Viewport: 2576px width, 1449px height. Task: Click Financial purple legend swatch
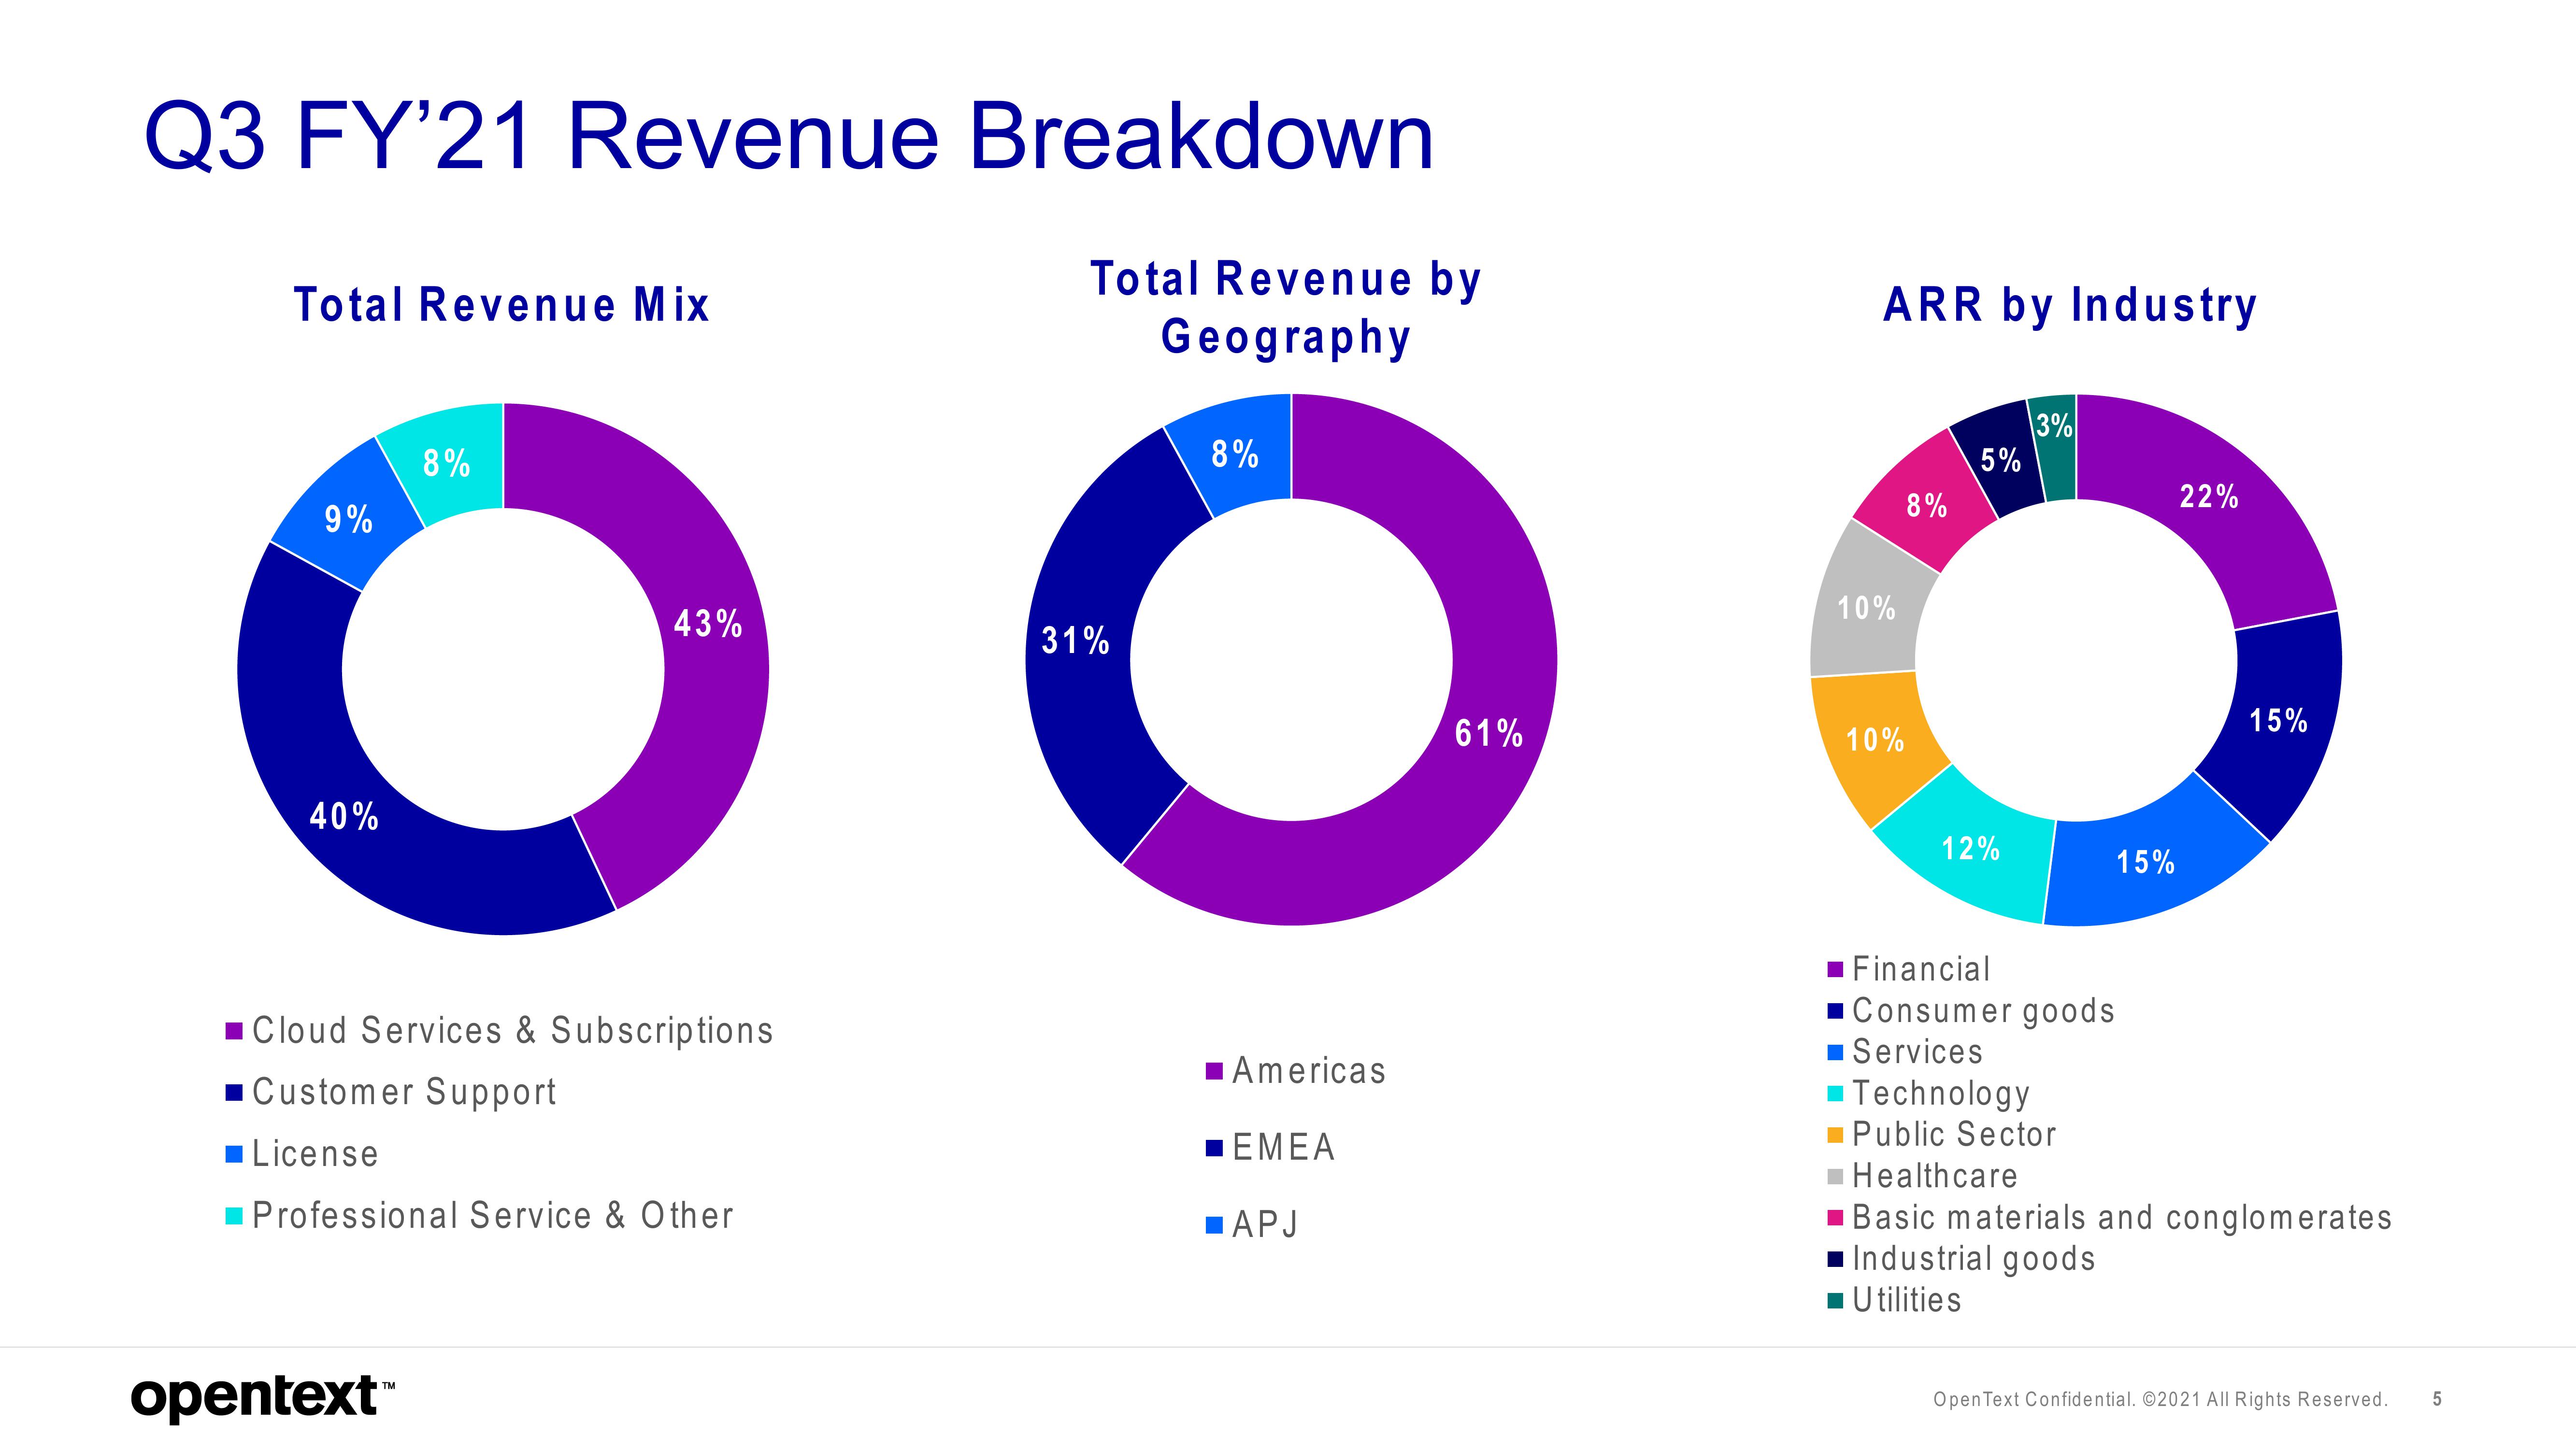tap(1835, 970)
